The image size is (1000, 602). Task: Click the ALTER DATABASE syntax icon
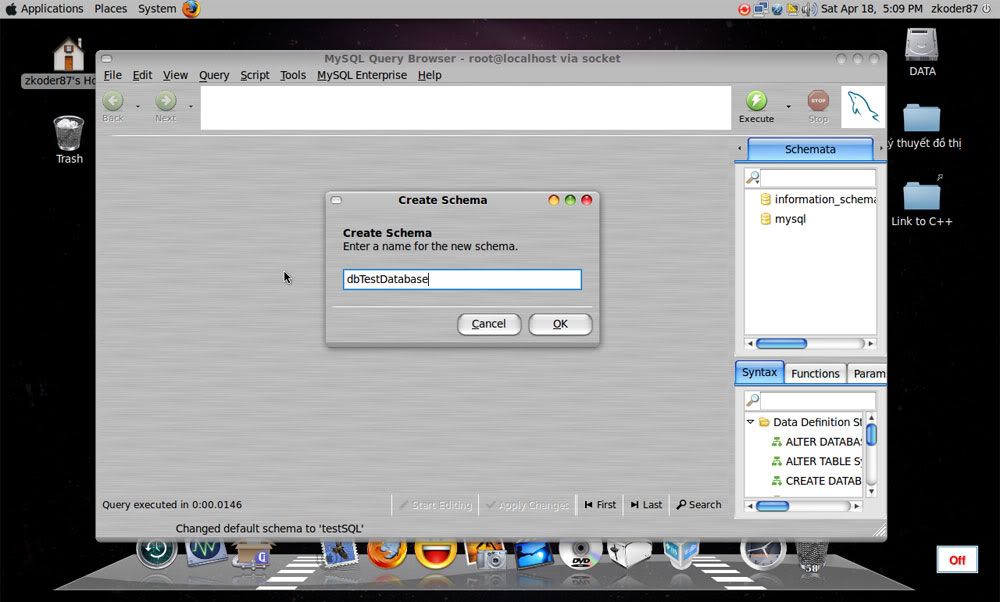pyautogui.click(x=777, y=441)
